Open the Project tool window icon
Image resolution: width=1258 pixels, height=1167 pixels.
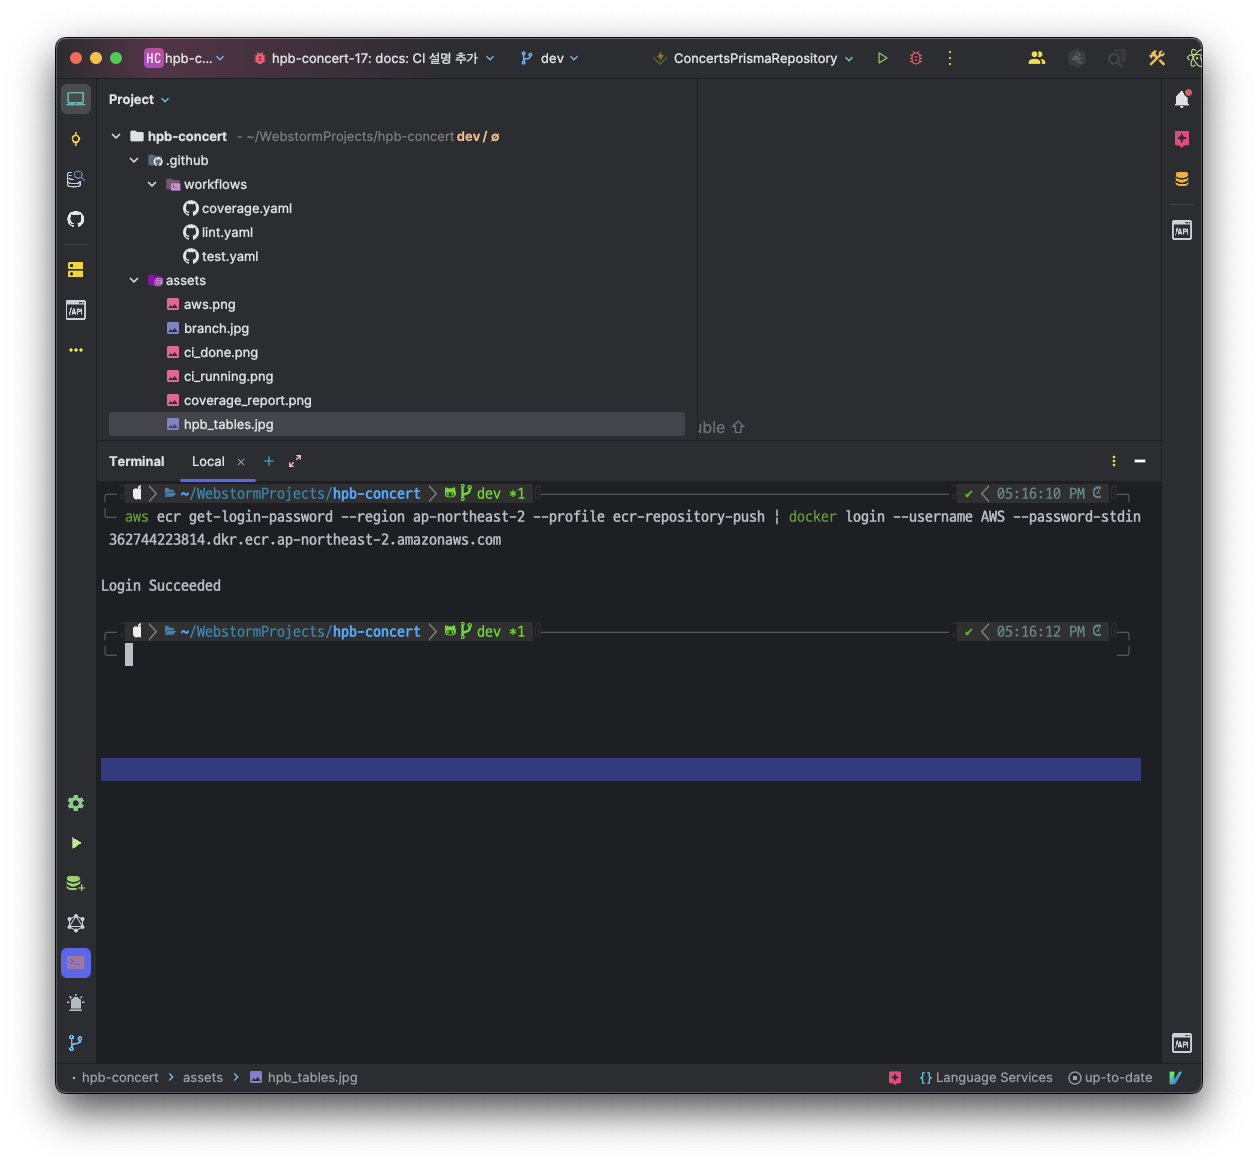coord(76,99)
